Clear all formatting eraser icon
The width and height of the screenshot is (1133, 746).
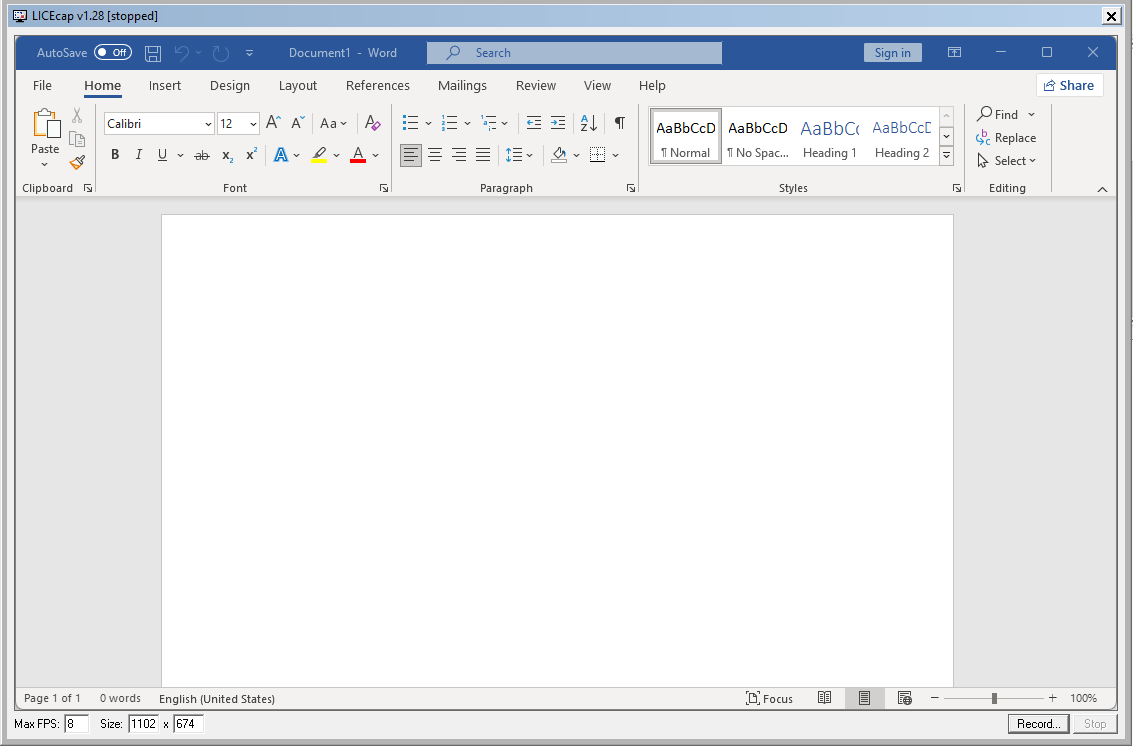pos(372,123)
